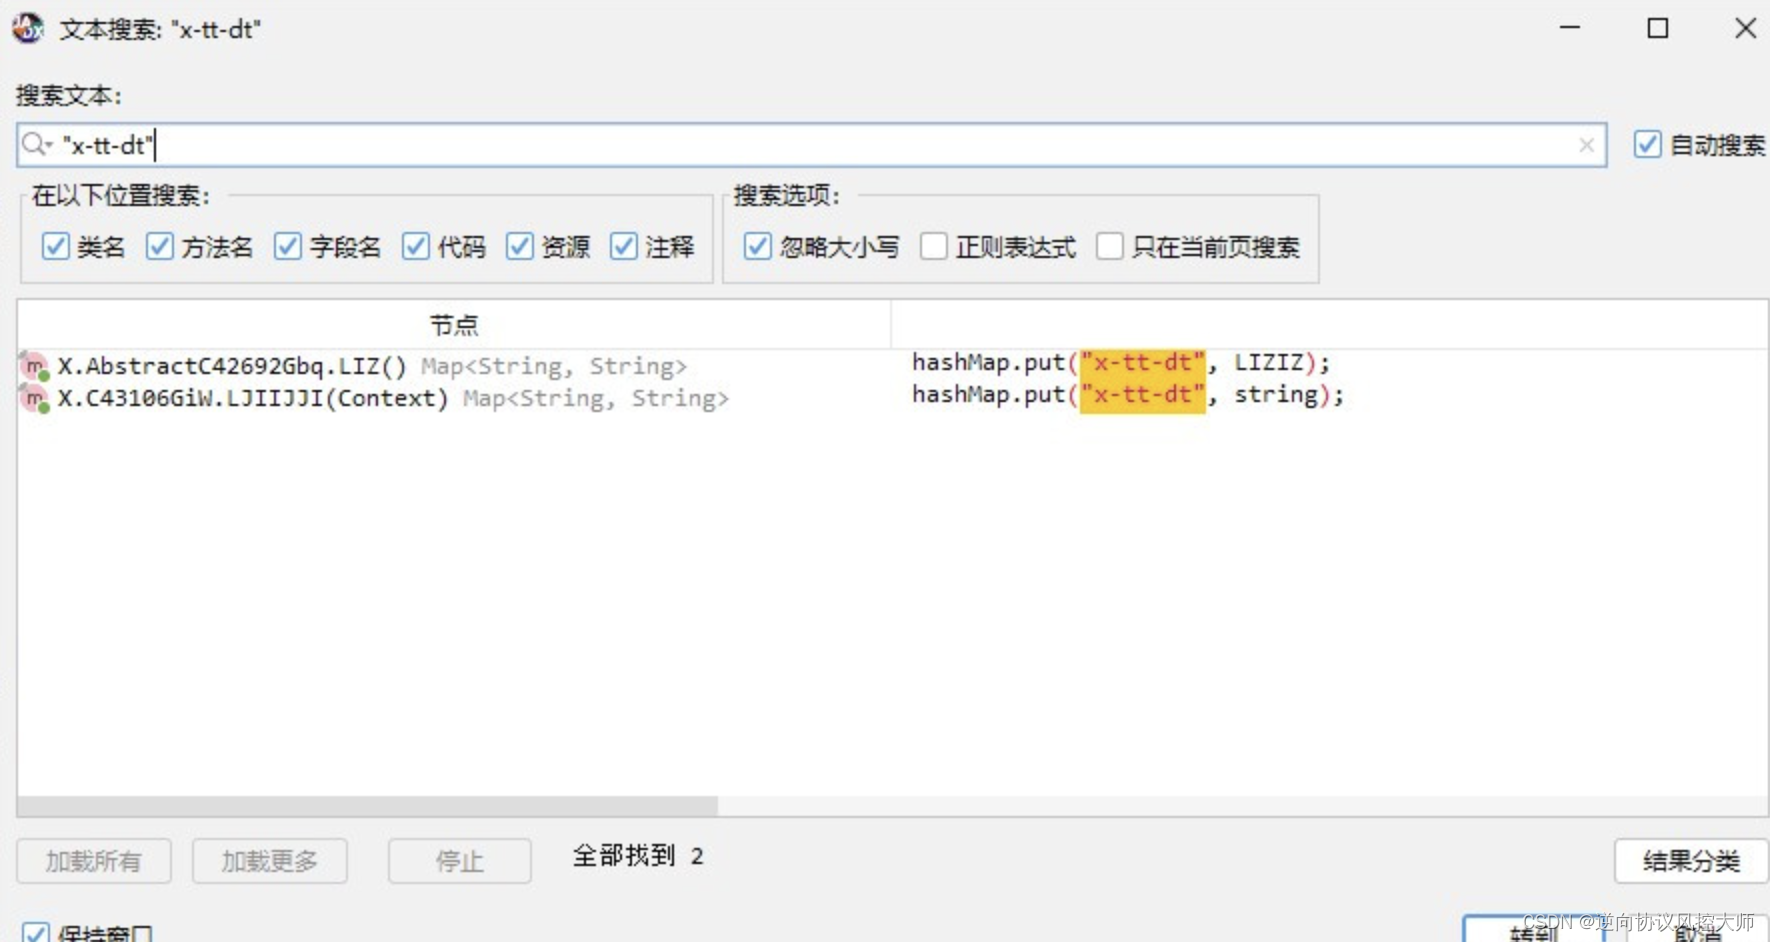Open search history magnifier dropdown
The image size is (1770, 942).
click(37, 145)
